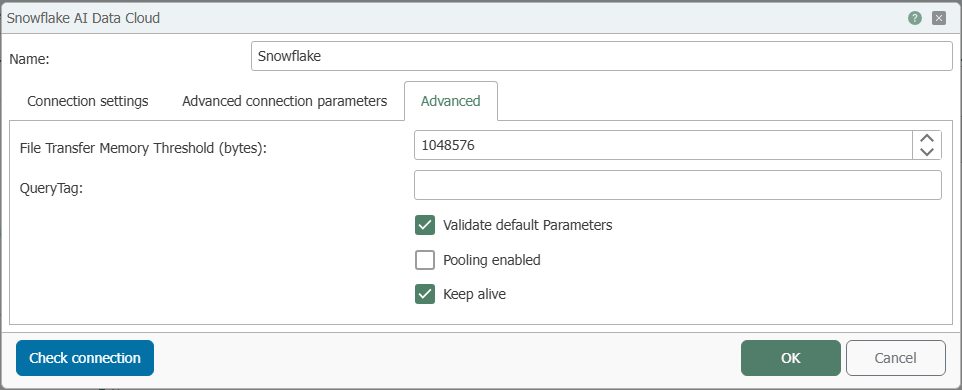
Task: Dismiss the dialog with Cancel
Action: click(x=896, y=358)
